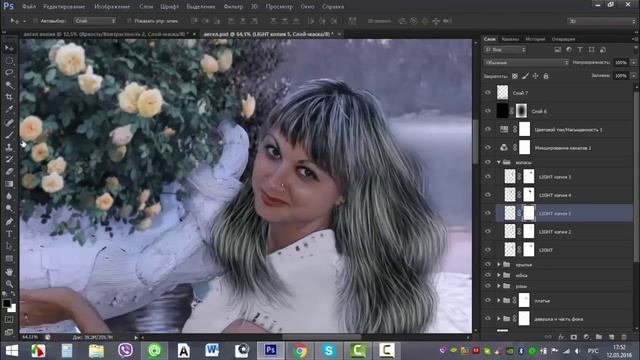Open blend mode dropdown in Layers
Viewport: 640px width, 360px height.
526,62
